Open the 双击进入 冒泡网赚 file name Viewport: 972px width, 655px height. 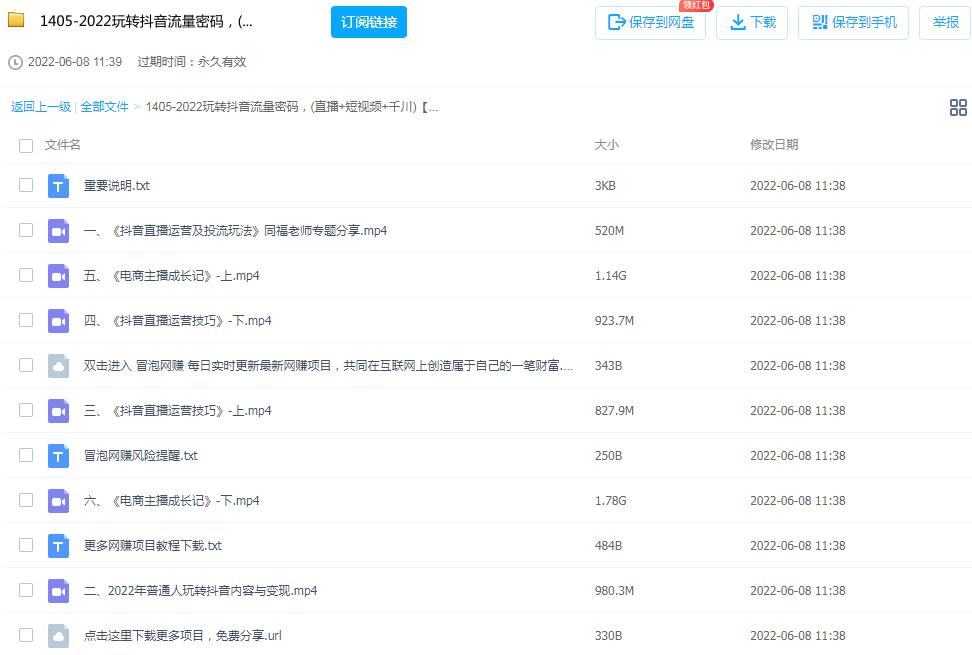pos(329,366)
